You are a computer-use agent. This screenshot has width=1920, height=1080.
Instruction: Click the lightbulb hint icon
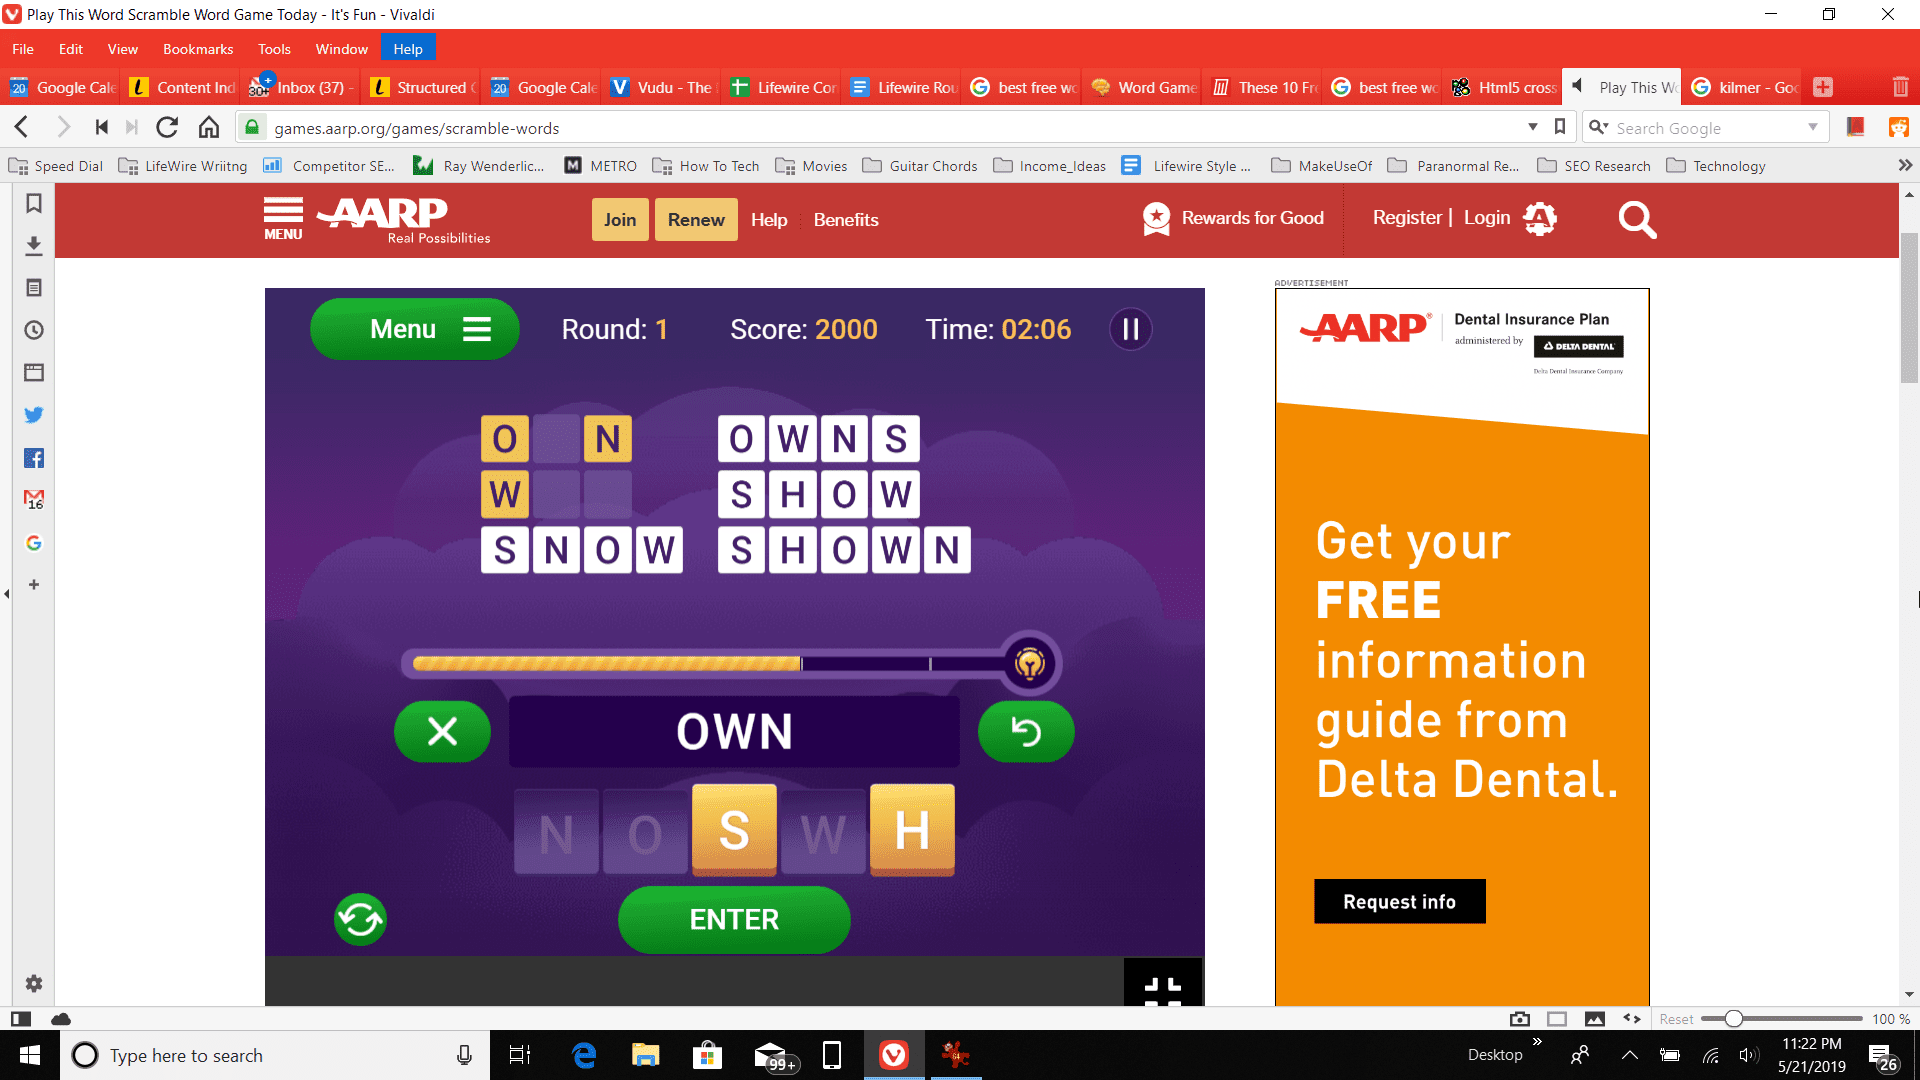tap(1031, 663)
